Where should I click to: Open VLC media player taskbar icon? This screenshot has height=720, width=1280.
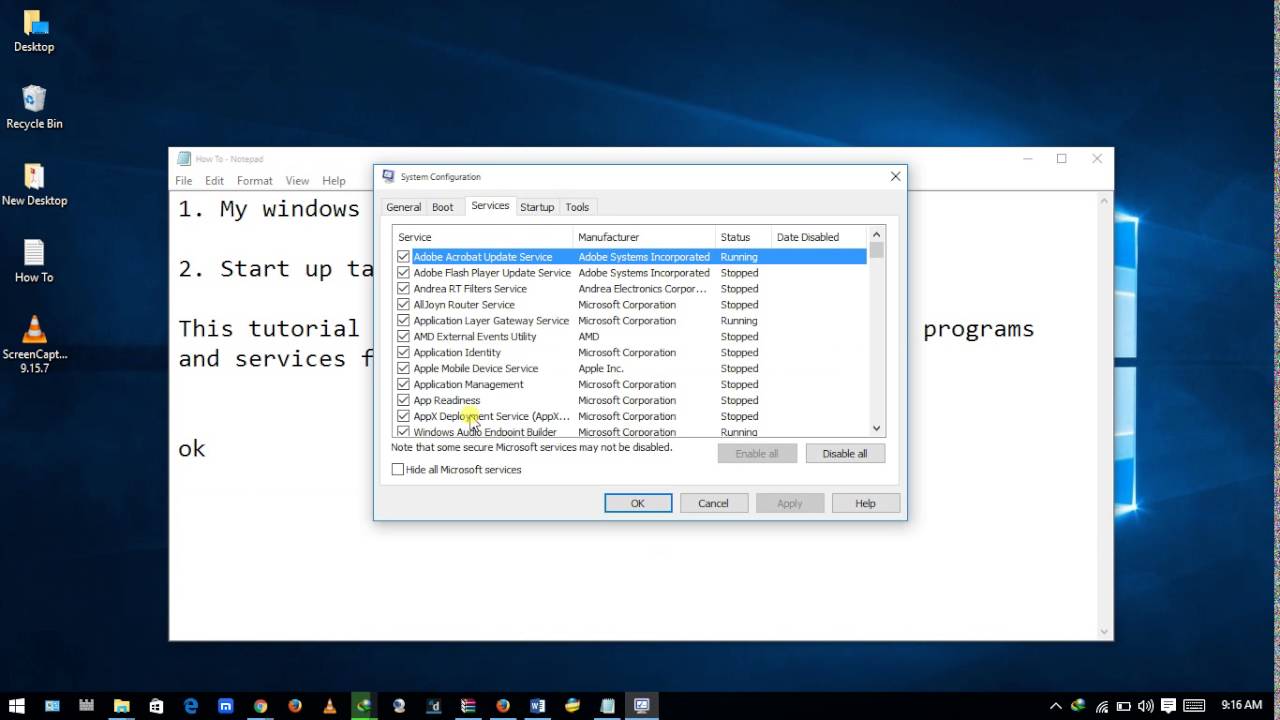(329, 705)
